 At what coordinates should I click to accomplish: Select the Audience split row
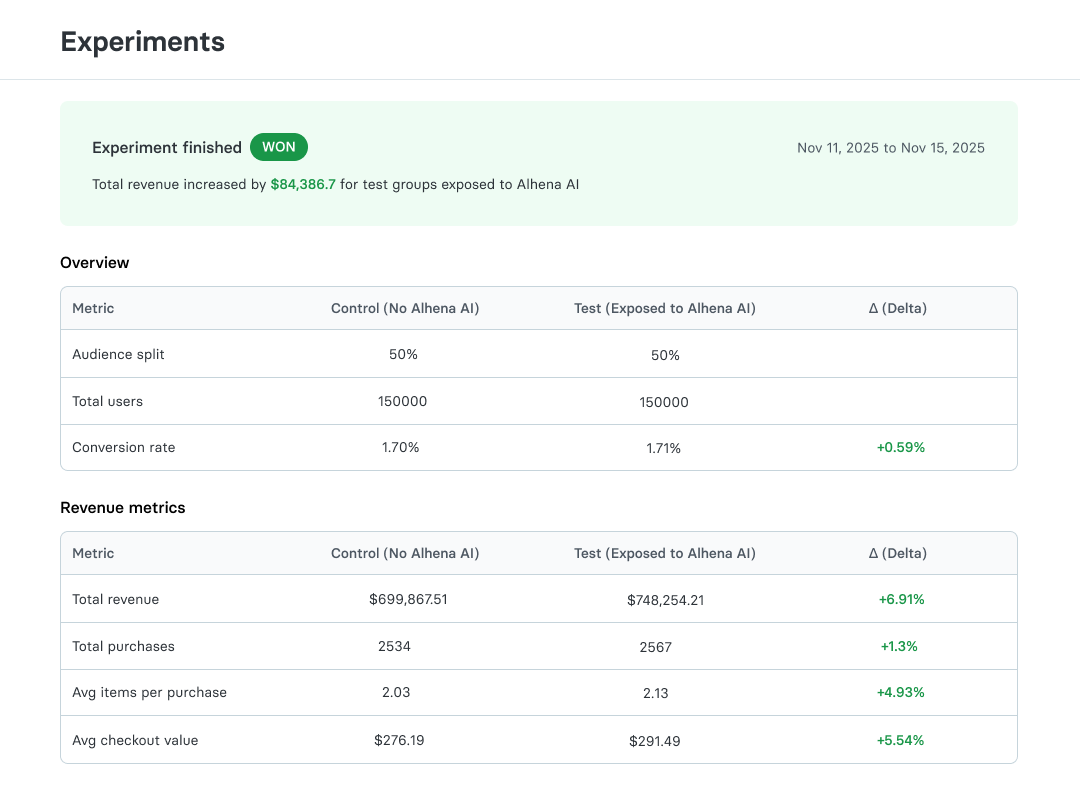(118, 354)
